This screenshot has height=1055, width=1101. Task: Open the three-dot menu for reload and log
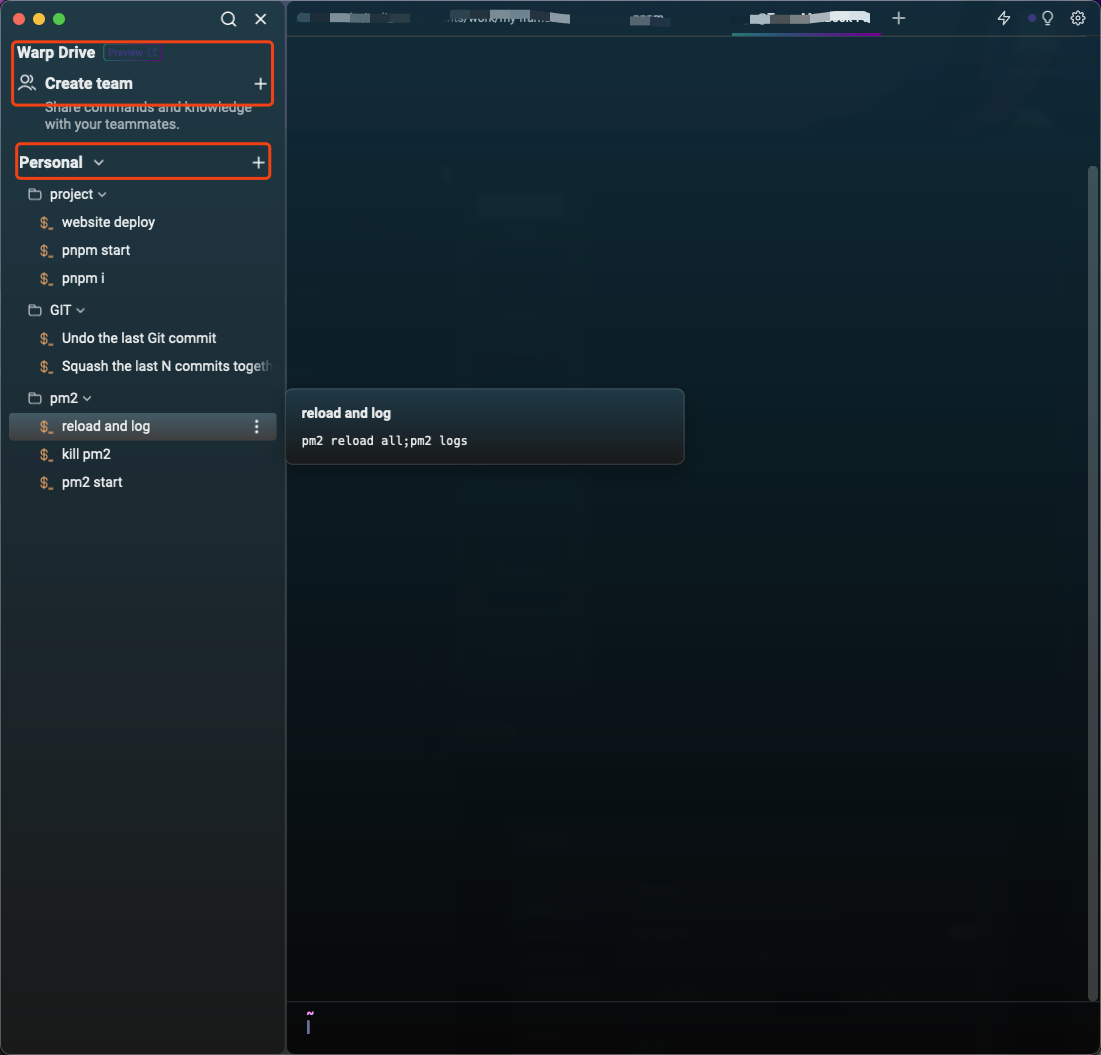pos(257,427)
